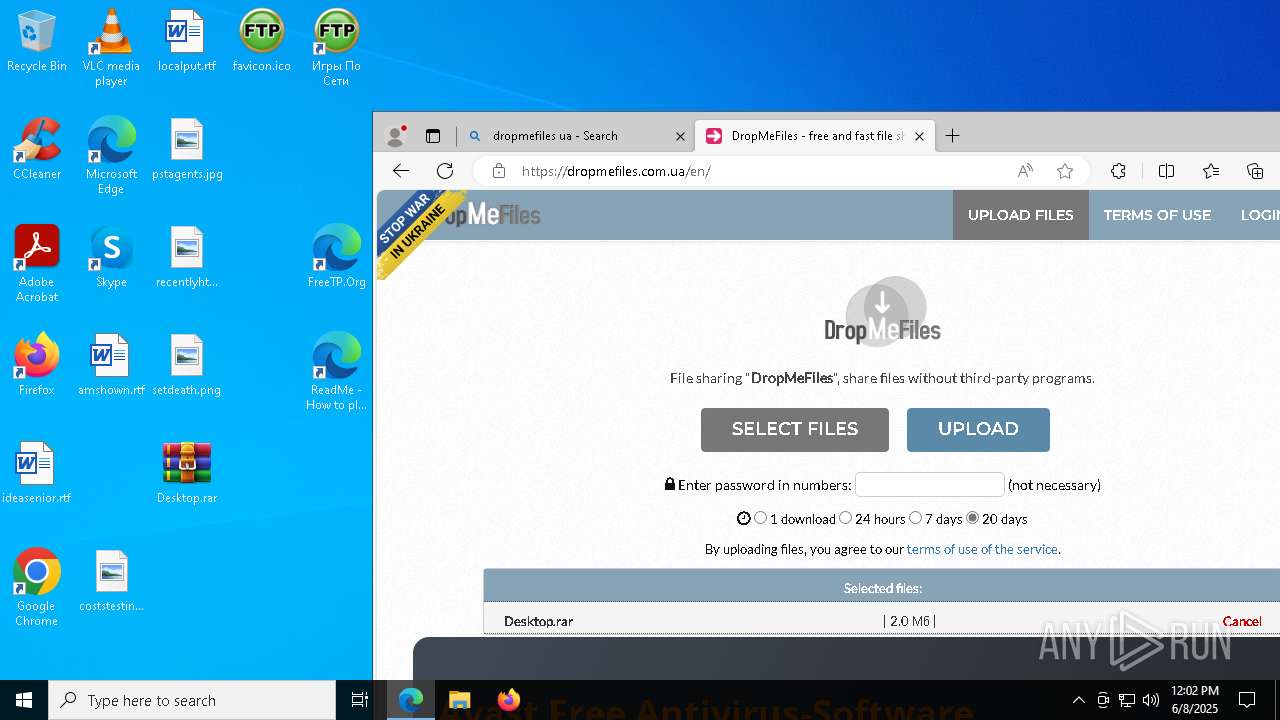The width and height of the screenshot is (1280, 720).
Task: Go back in Edge browser
Action: (401, 171)
